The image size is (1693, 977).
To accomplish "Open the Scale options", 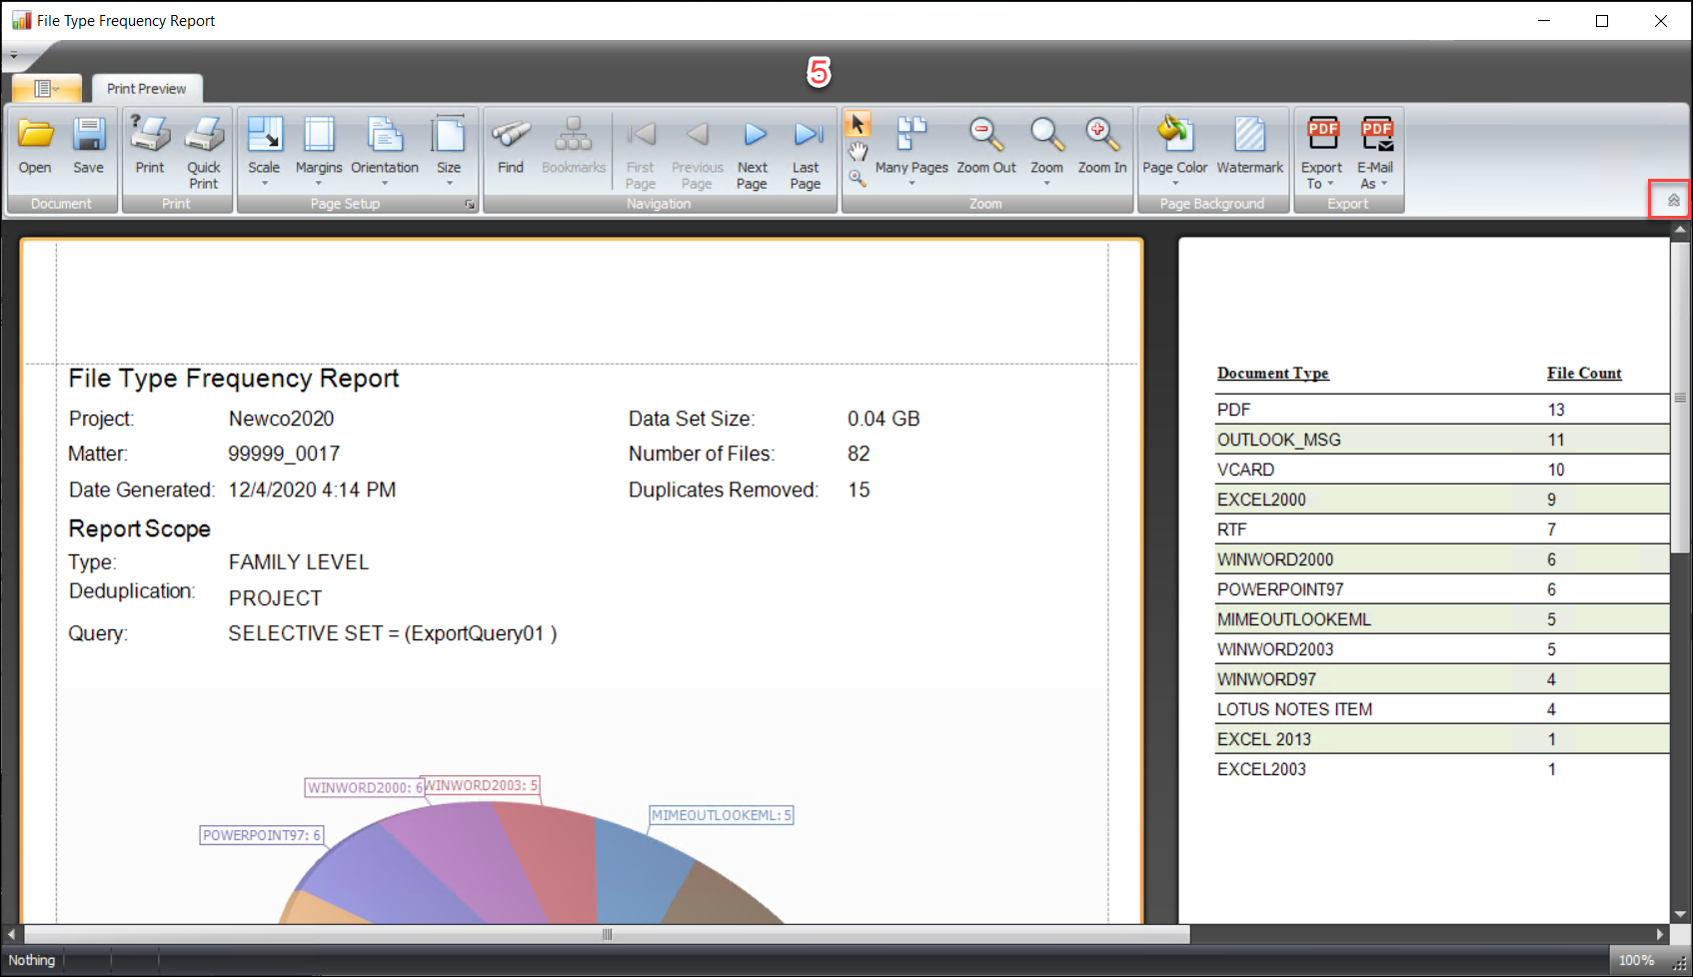I will pyautogui.click(x=264, y=151).
